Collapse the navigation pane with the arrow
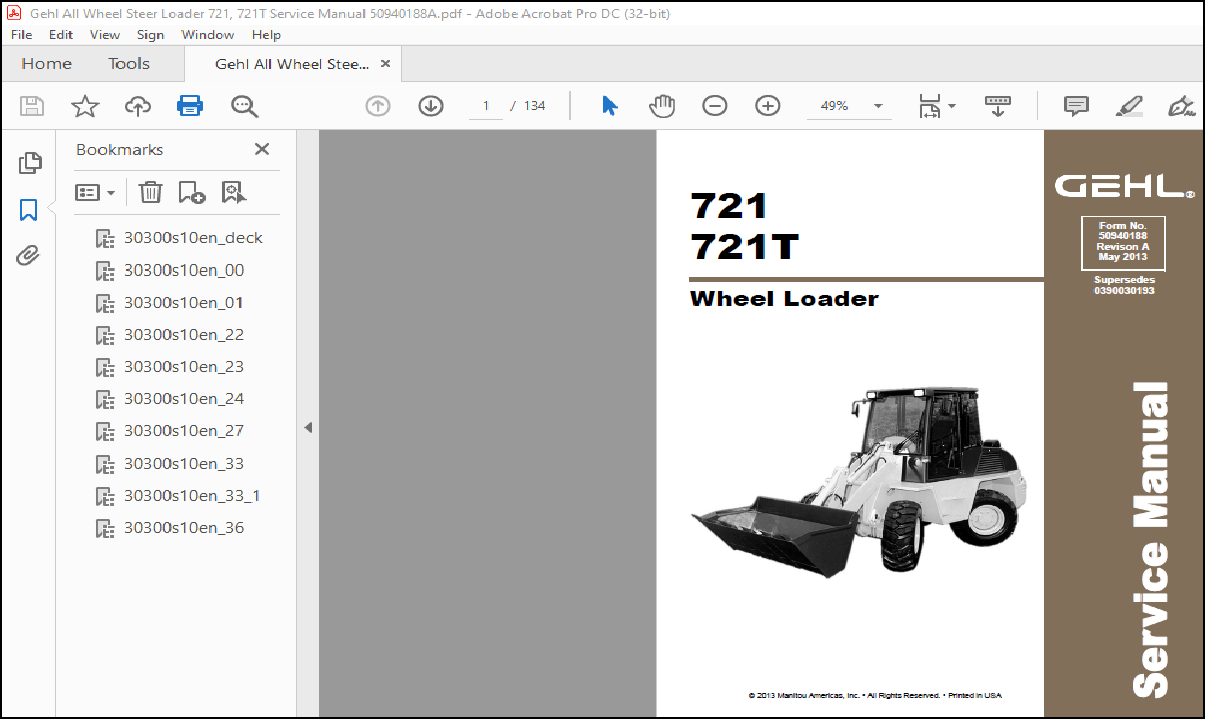The height and width of the screenshot is (719, 1205). (308, 427)
